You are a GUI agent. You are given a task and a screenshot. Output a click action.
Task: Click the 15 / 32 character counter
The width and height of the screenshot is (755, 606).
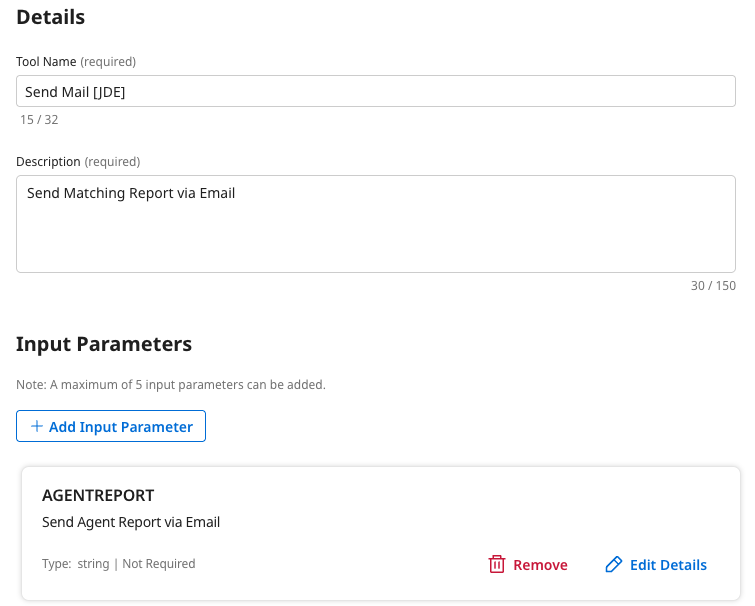[x=39, y=120]
